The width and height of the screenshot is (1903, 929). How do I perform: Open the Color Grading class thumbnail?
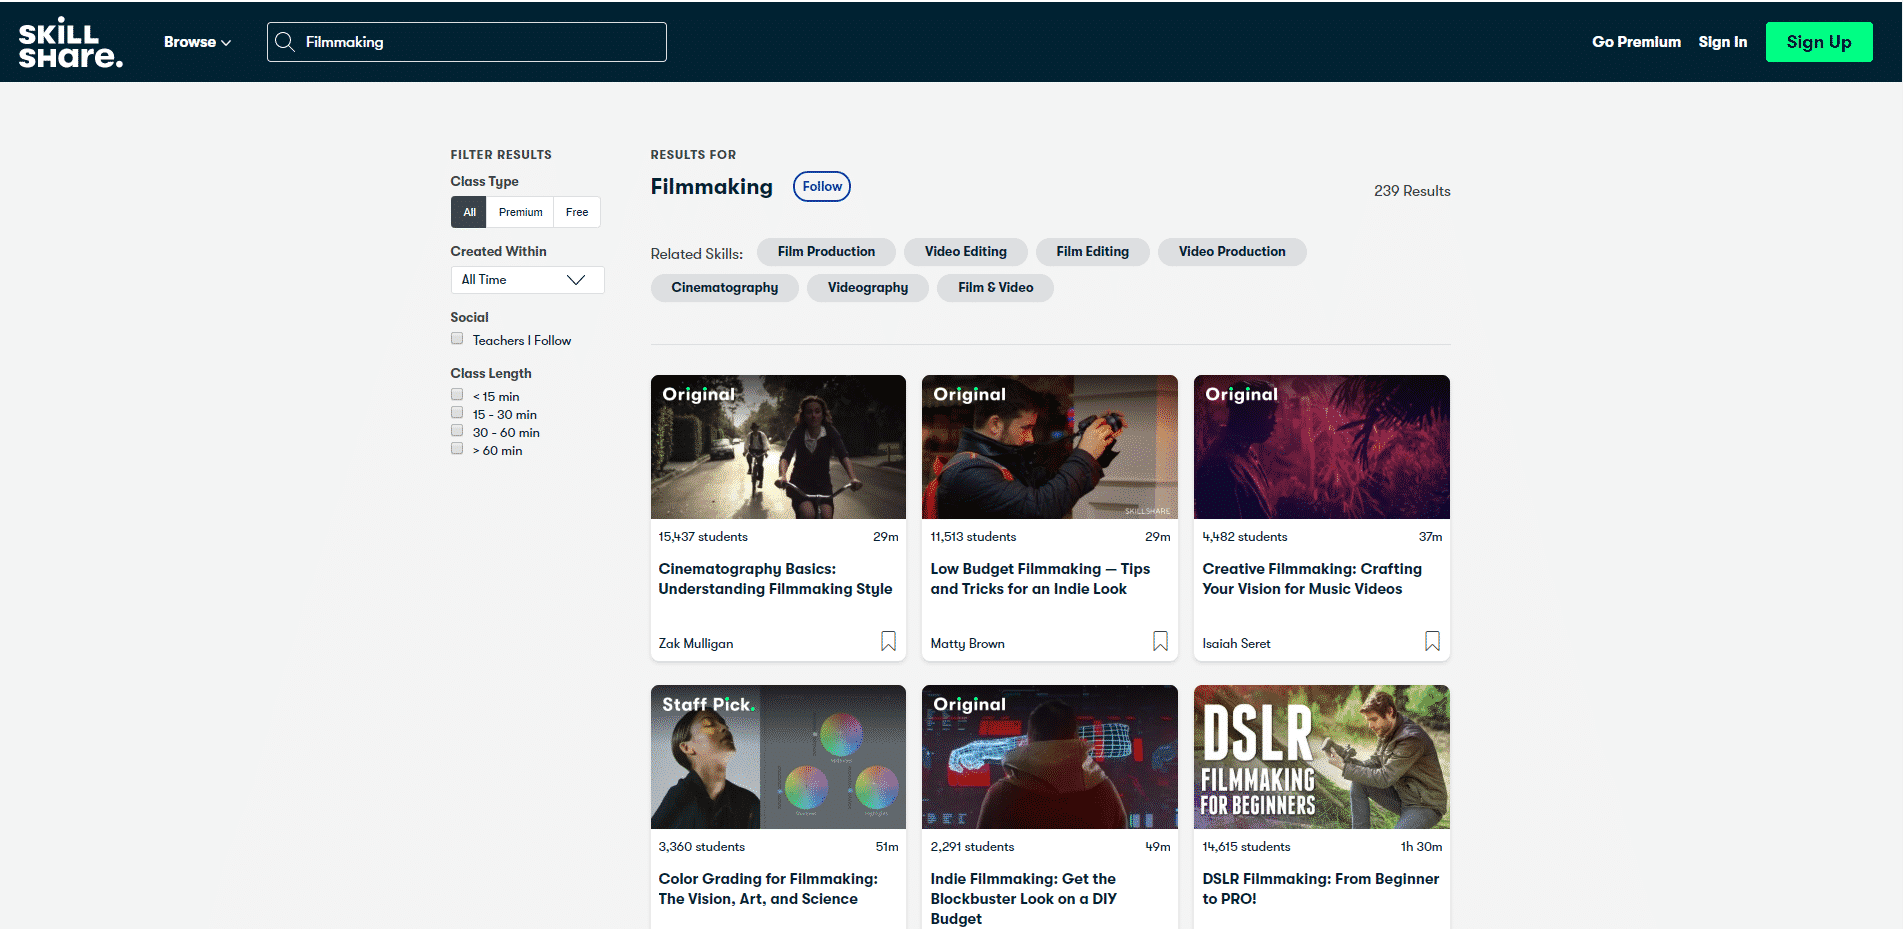click(778, 757)
